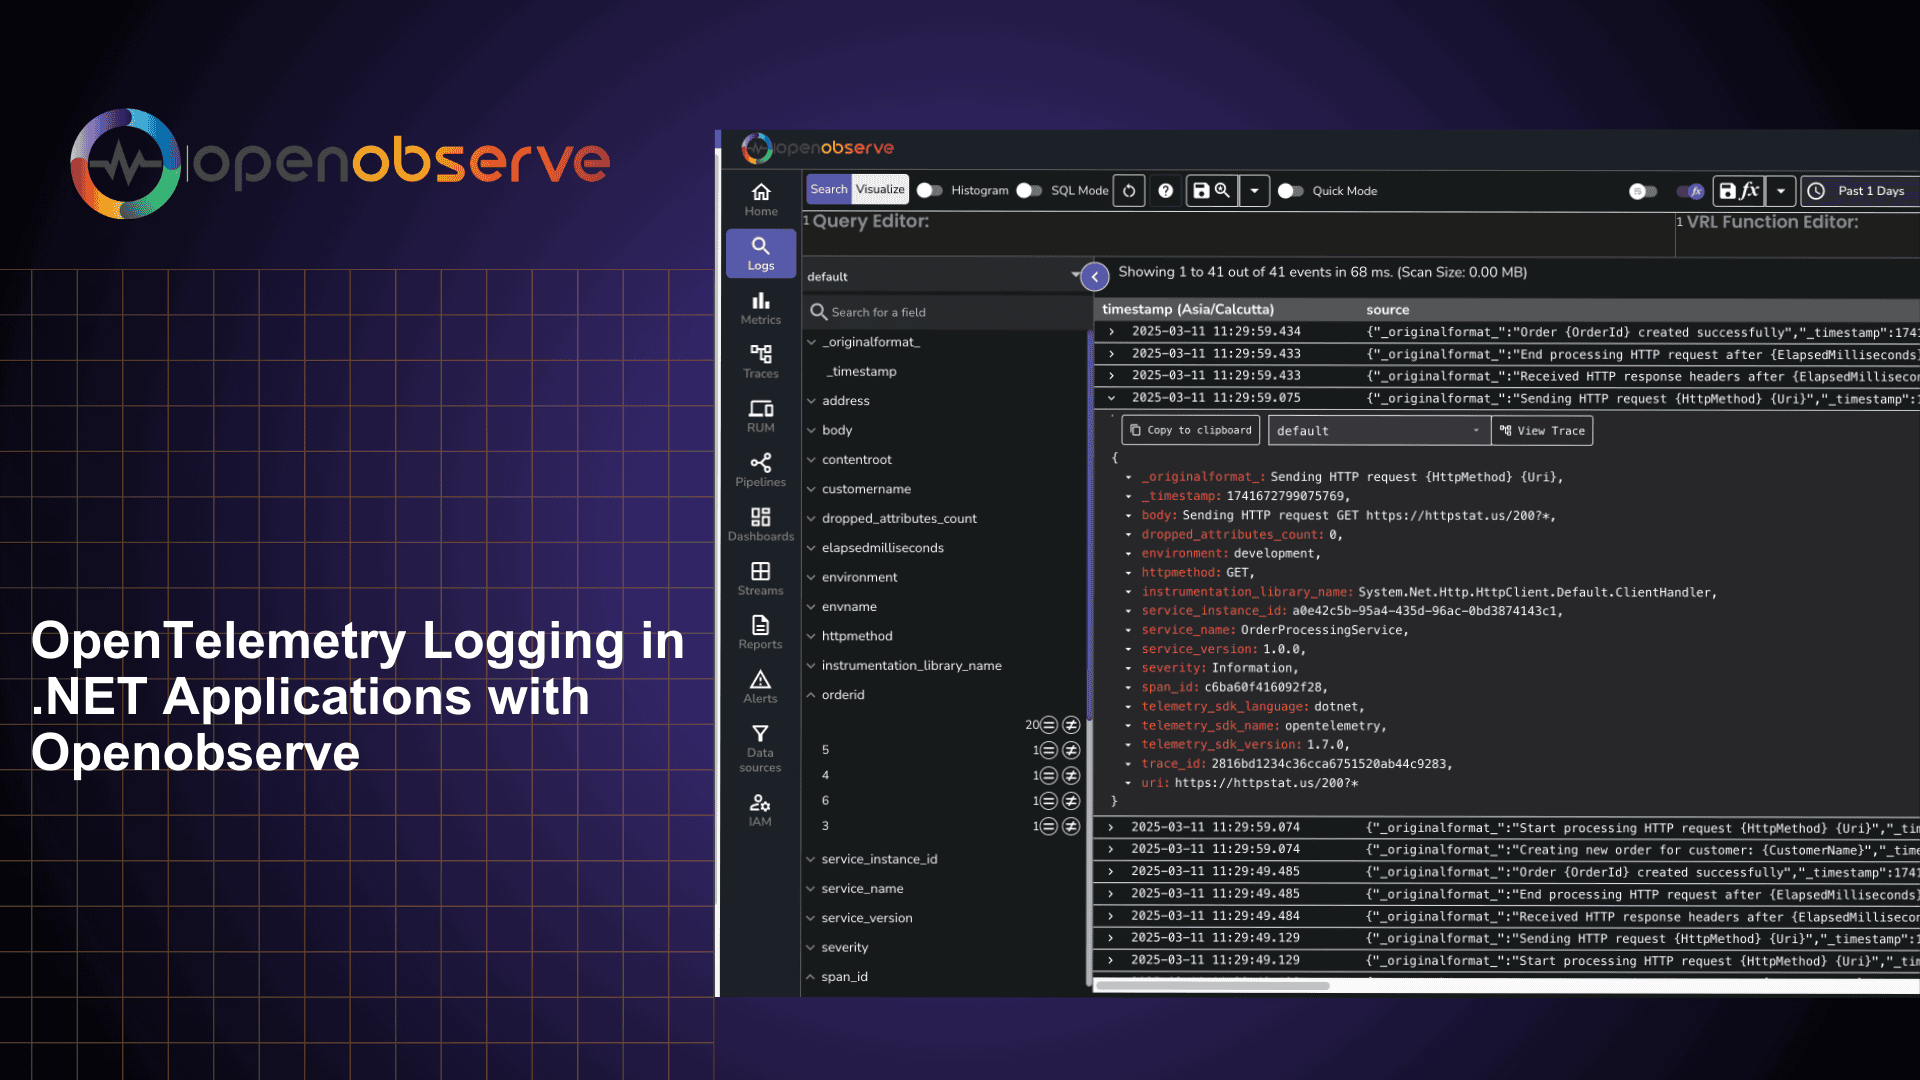Go to Streams in the sidebar
Viewport: 1920px width, 1080px height.
760,577
